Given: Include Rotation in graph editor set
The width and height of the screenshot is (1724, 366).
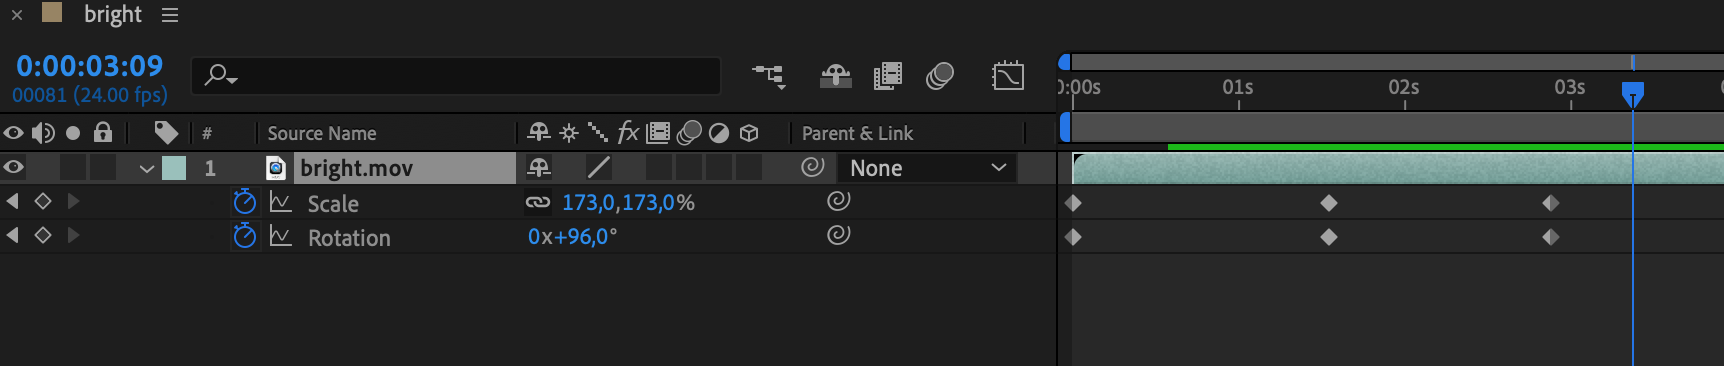Looking at the screenshot, I should click(281, 237).
